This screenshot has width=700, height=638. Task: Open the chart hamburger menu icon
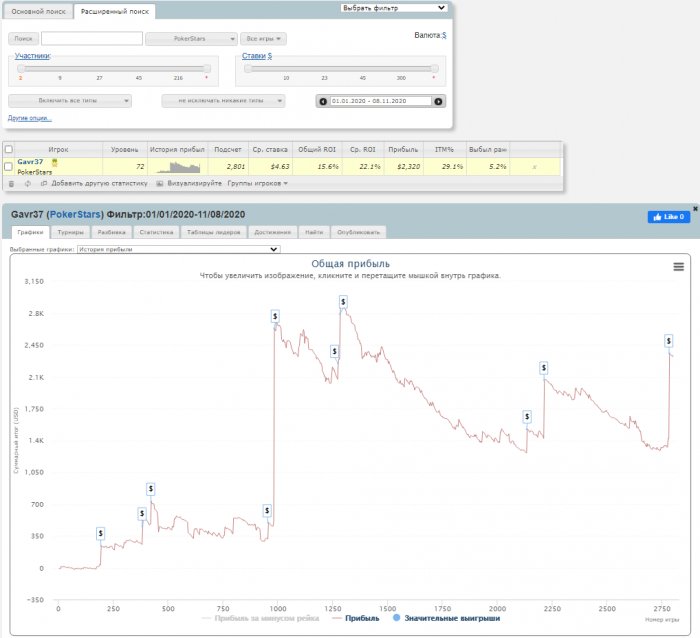(x=679, y=266)
